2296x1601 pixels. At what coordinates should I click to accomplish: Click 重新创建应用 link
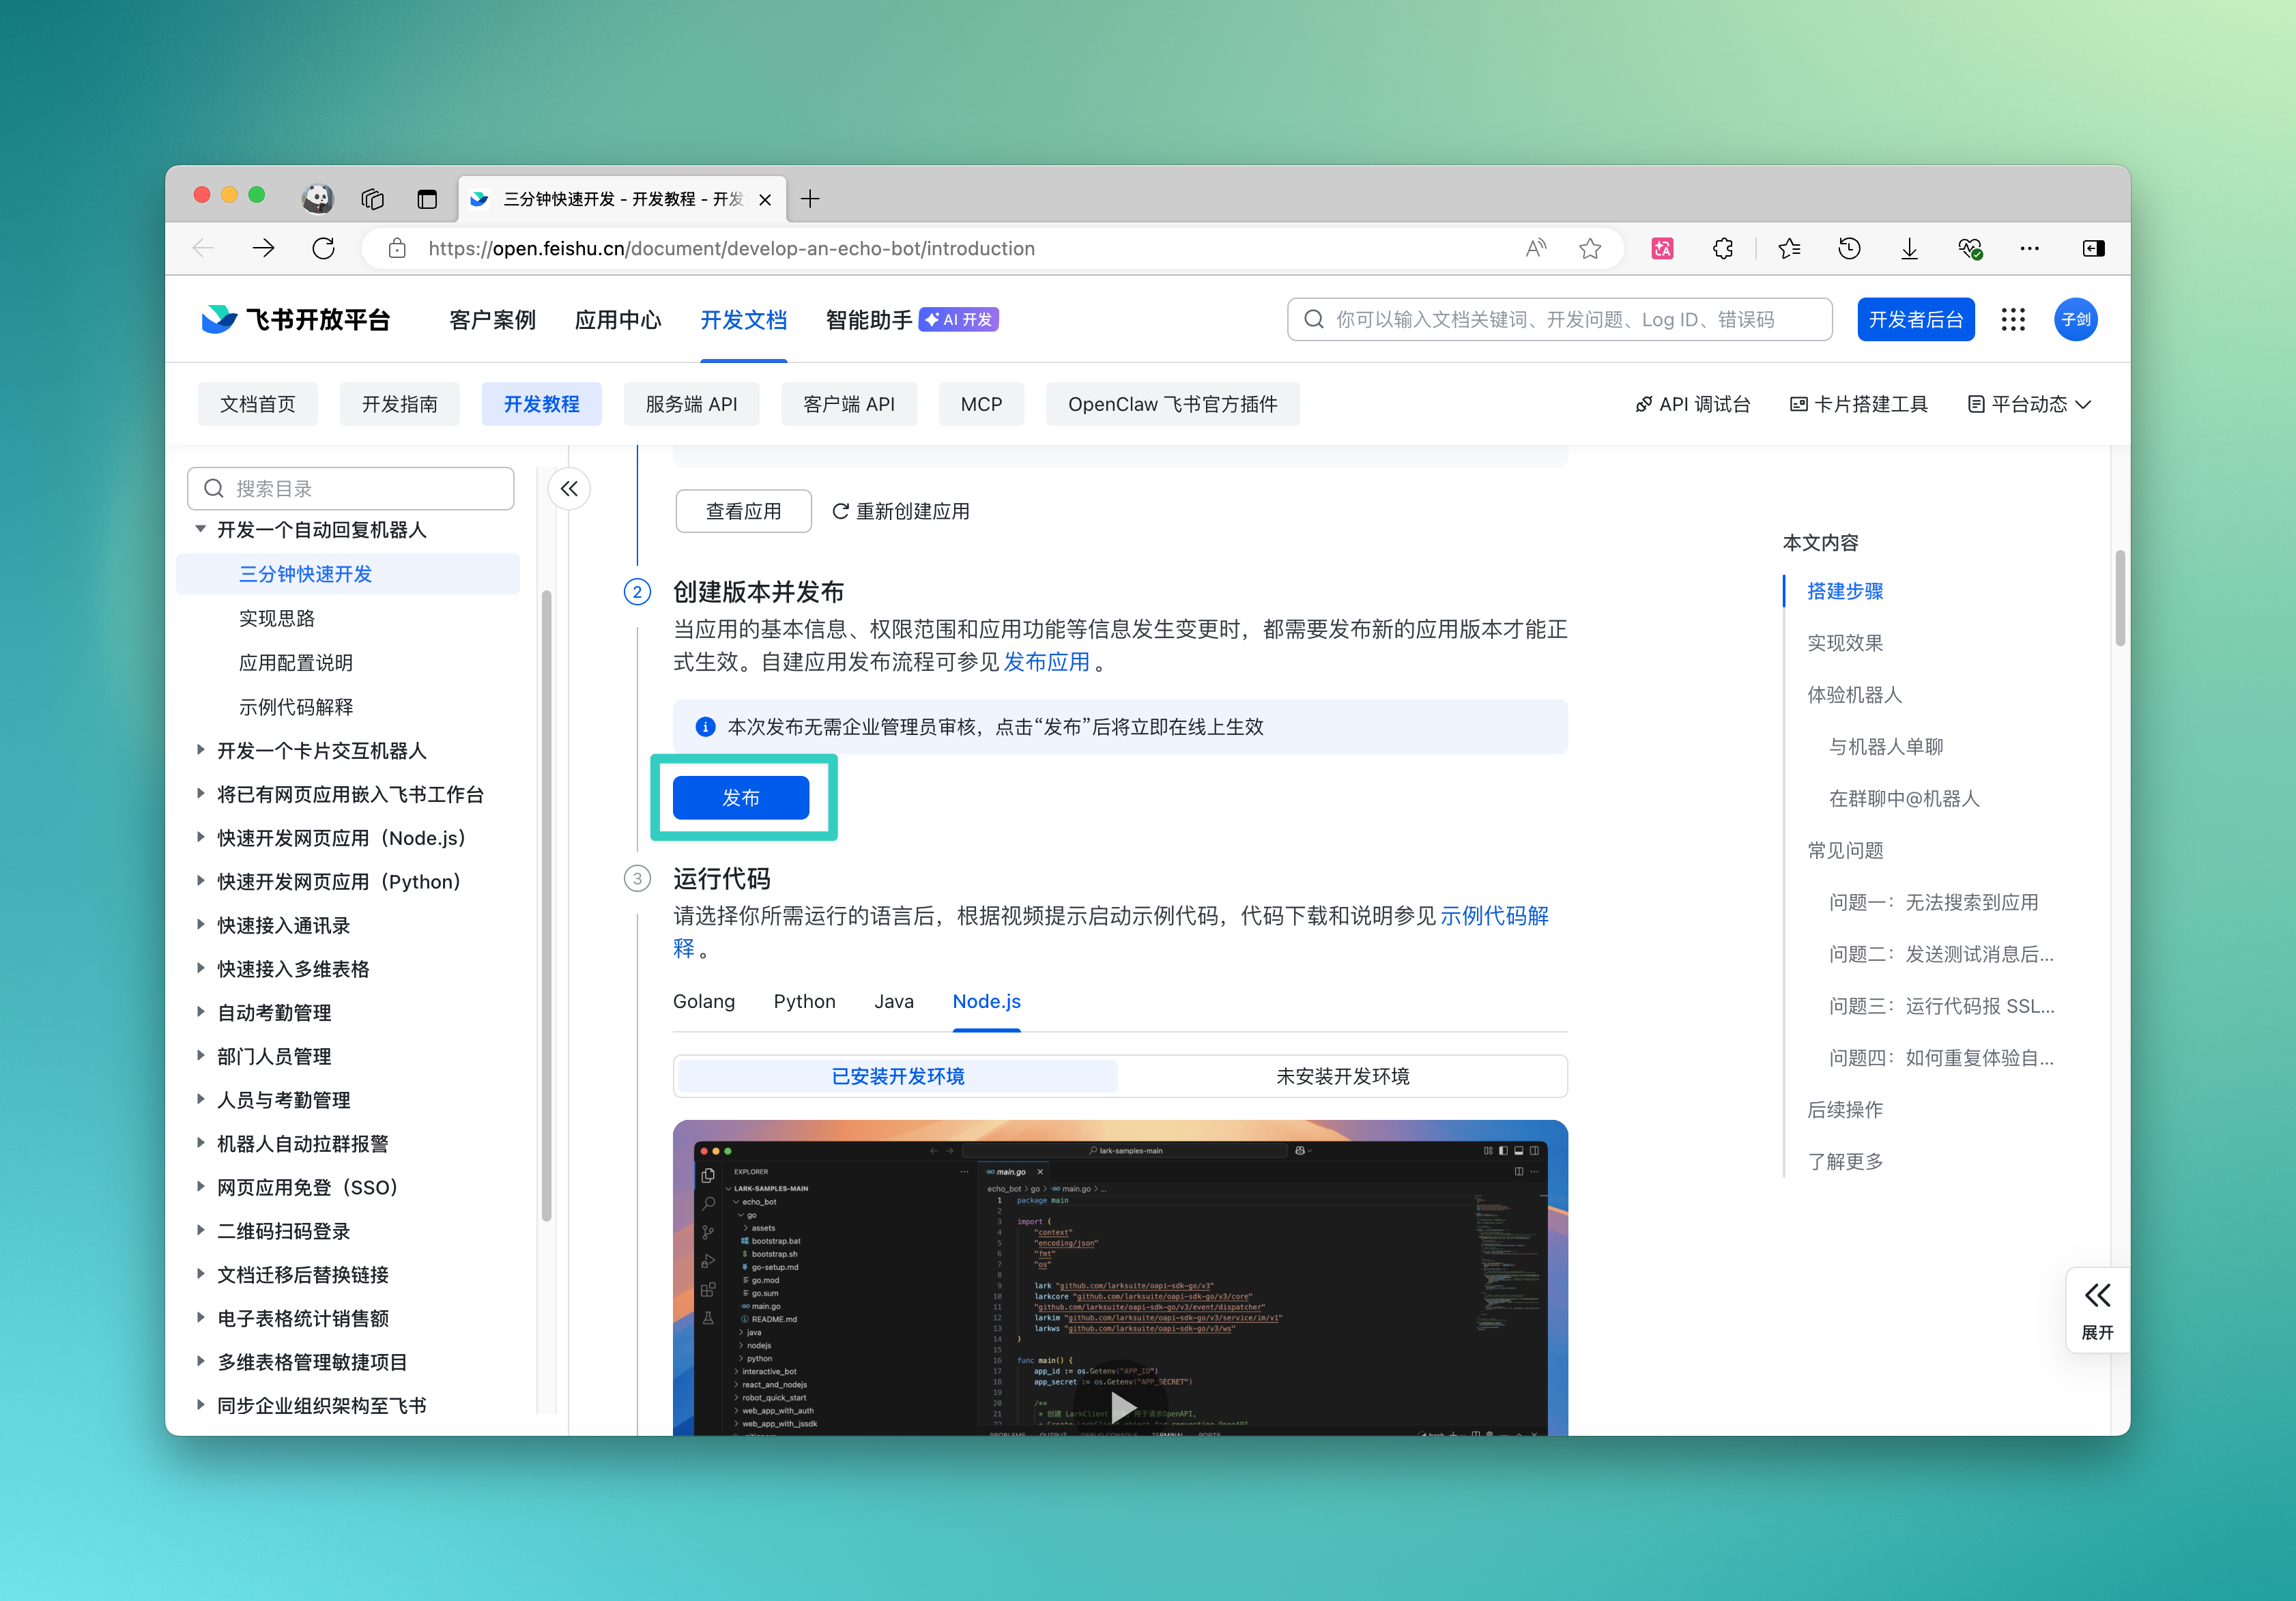(901, 511)
